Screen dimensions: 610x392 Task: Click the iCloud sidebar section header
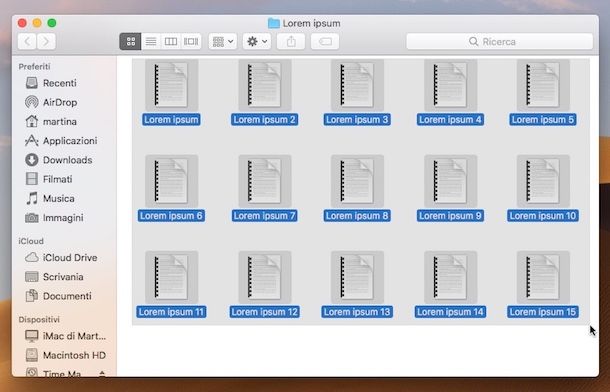[x=31, y=241]
